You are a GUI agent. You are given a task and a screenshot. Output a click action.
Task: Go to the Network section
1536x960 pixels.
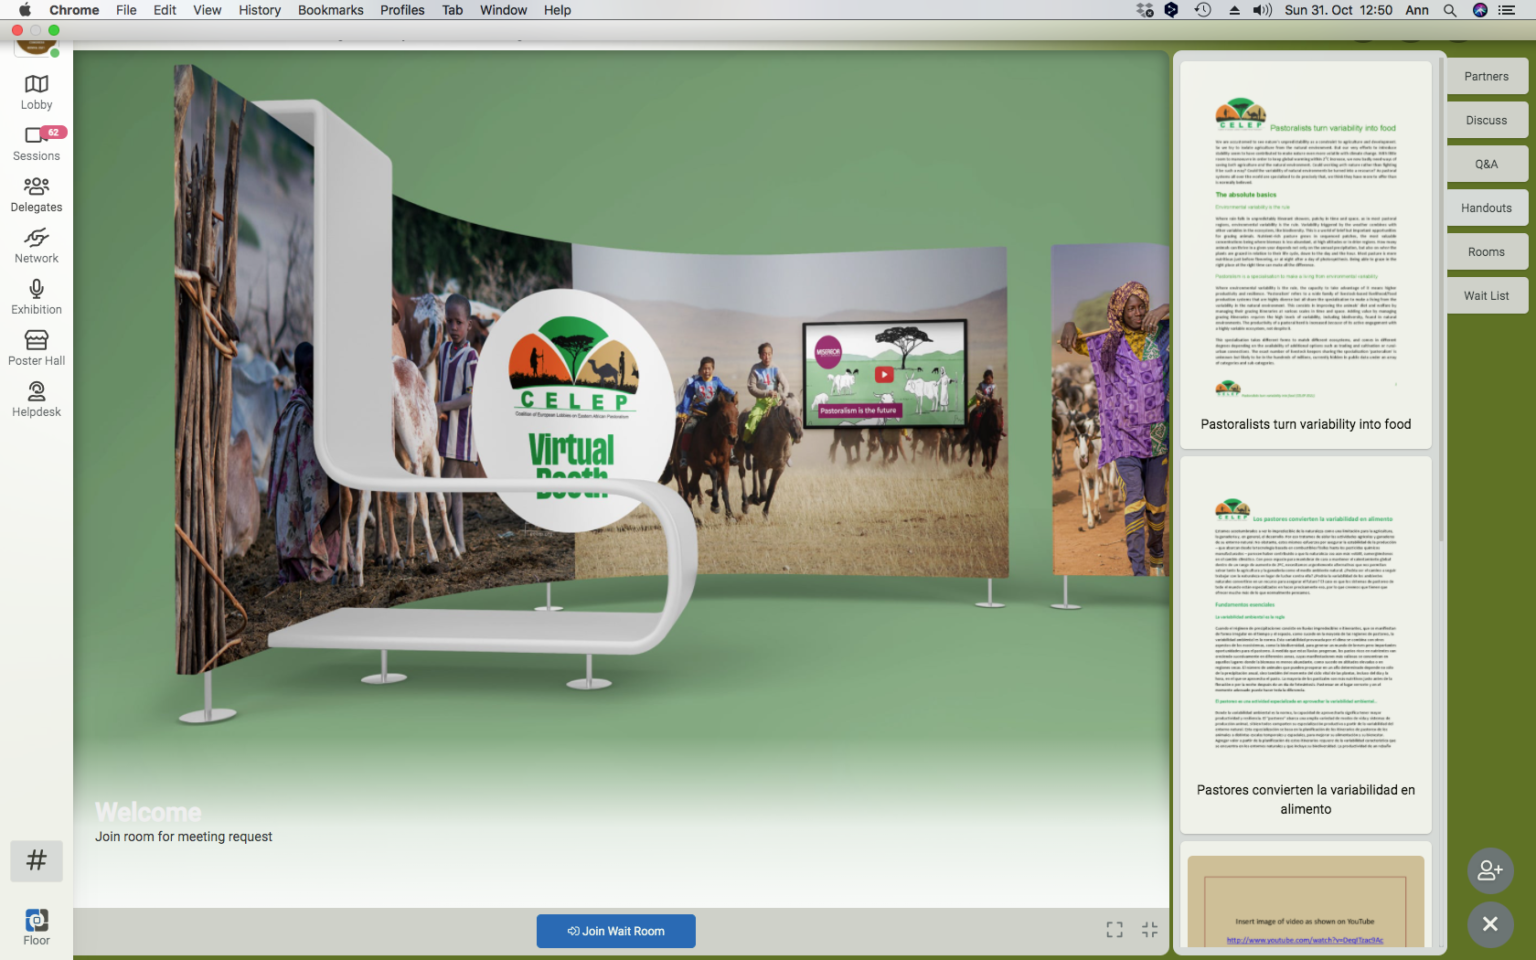(x=36, y=246)
